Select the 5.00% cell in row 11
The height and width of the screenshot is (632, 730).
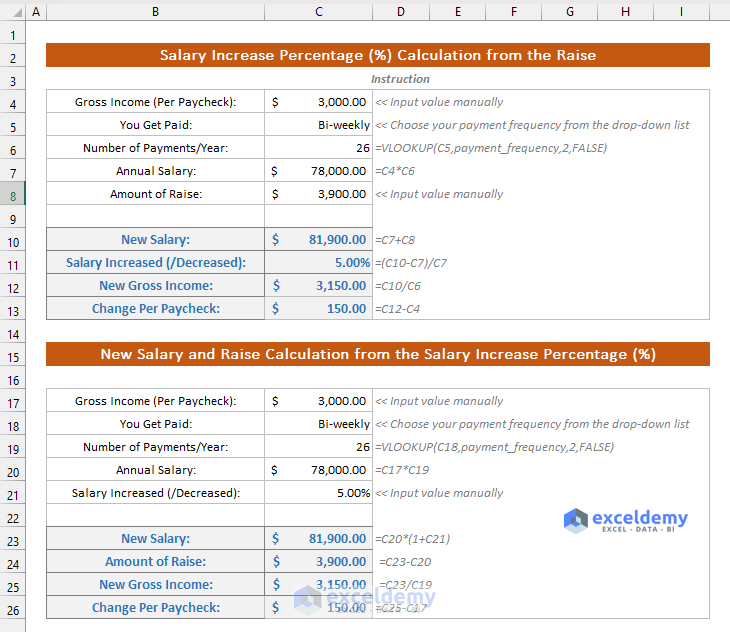point(318,263)
